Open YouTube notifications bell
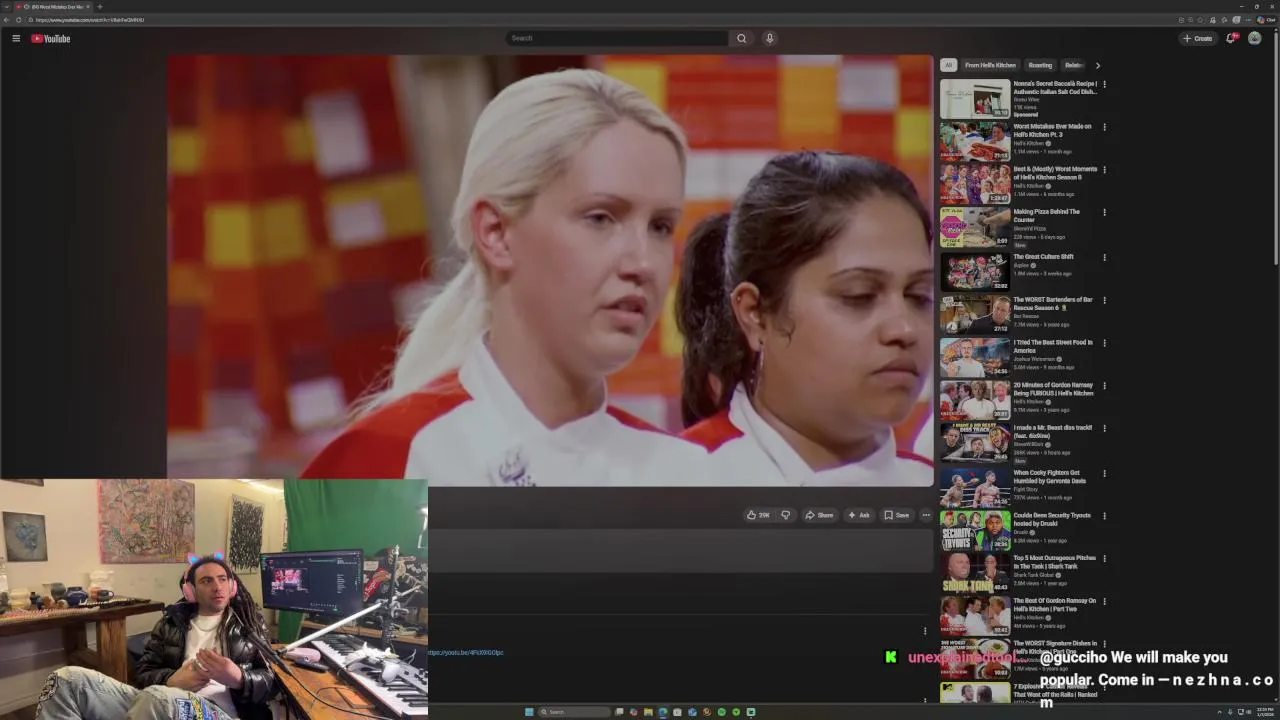The width and height of the screenshot is (1280, 720). [1231, 38]
